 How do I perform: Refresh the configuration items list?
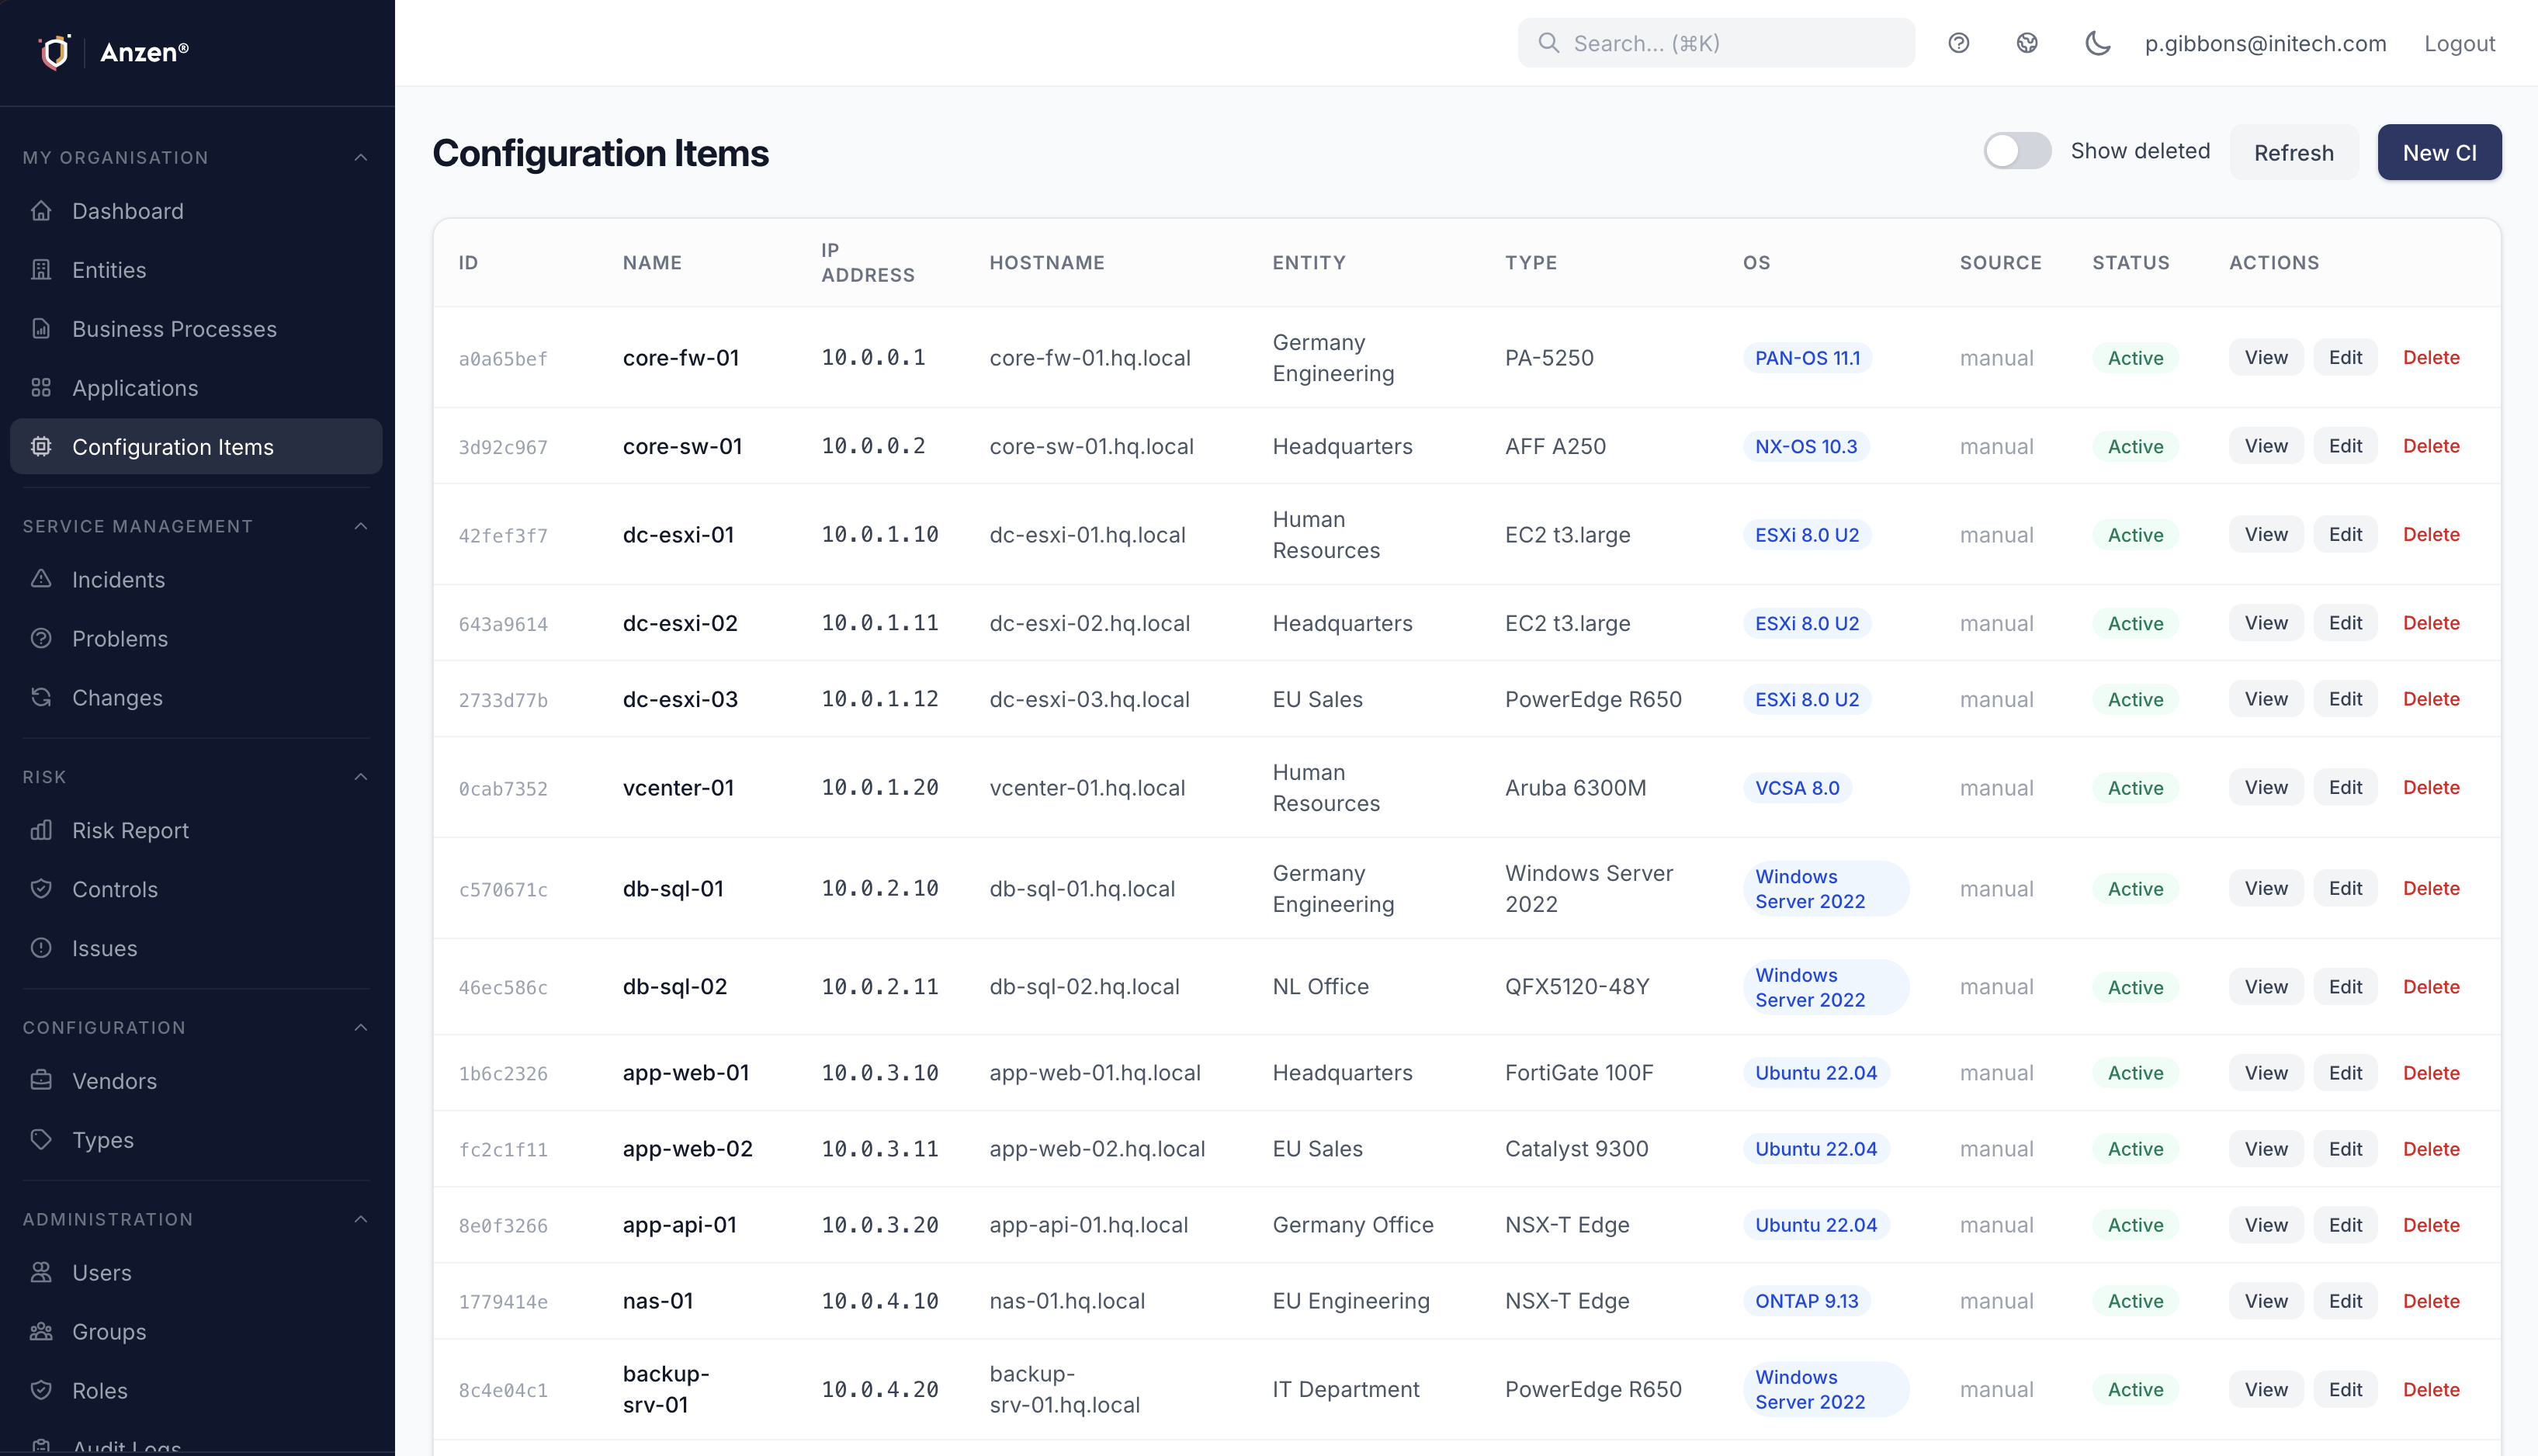2294,152
